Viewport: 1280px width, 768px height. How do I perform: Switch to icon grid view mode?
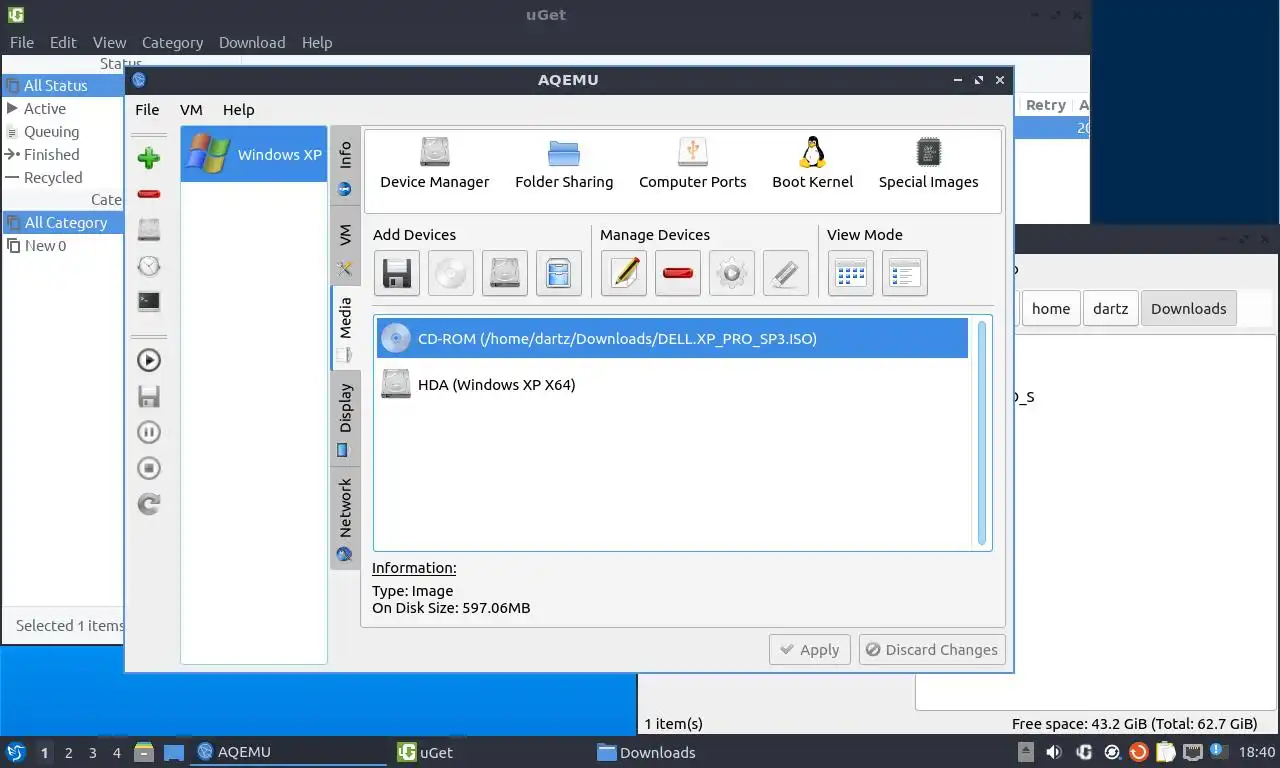851,273
